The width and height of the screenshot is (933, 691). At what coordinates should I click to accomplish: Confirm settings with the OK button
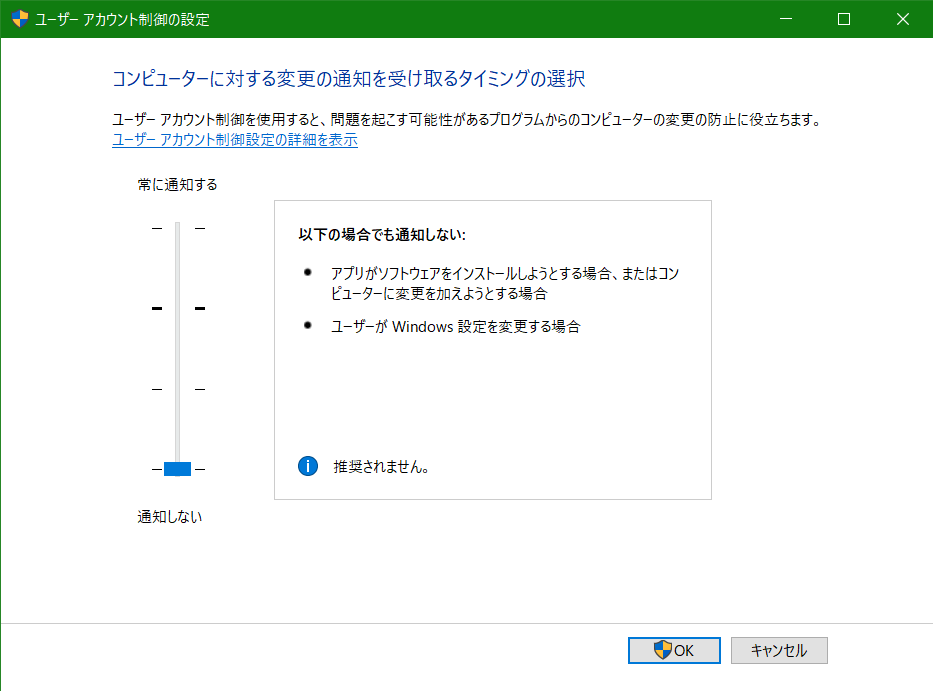click(x=674, y=650)
